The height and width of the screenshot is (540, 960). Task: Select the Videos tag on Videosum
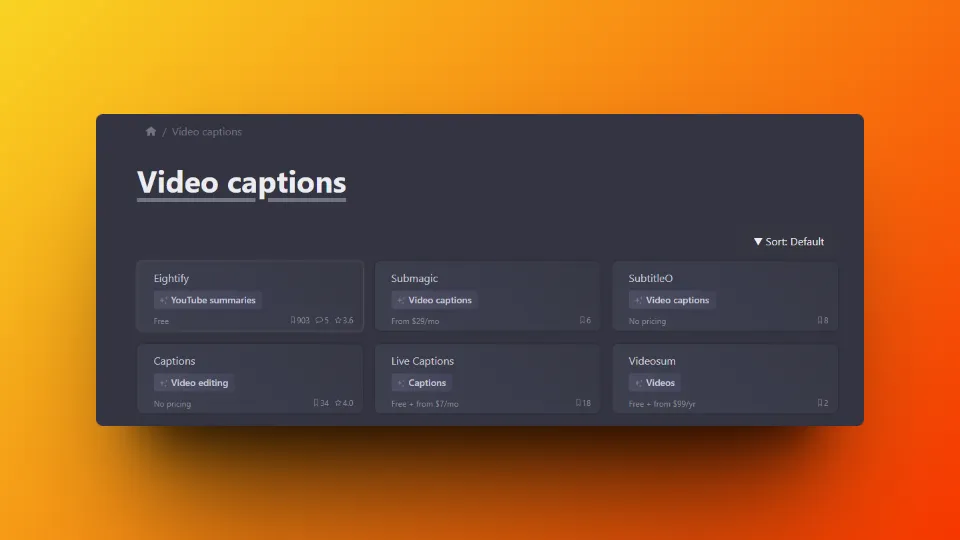click(x=654, y=383)
